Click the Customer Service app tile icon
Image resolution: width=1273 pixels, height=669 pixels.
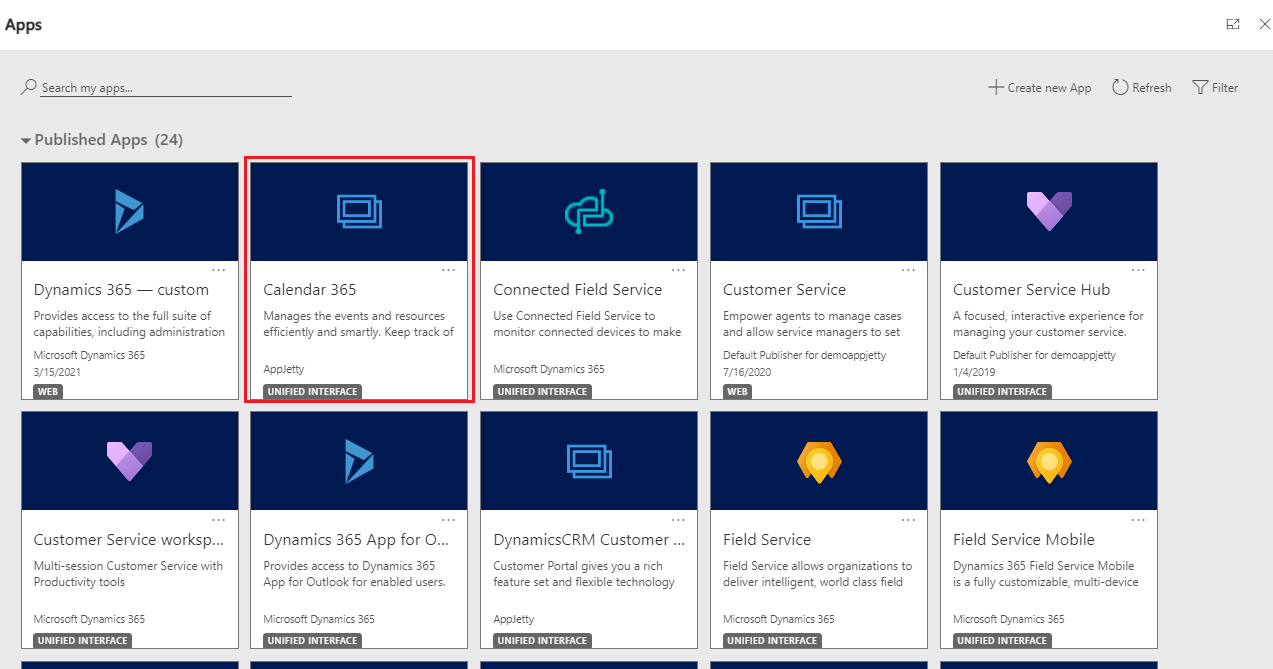(x=819, y=211)
